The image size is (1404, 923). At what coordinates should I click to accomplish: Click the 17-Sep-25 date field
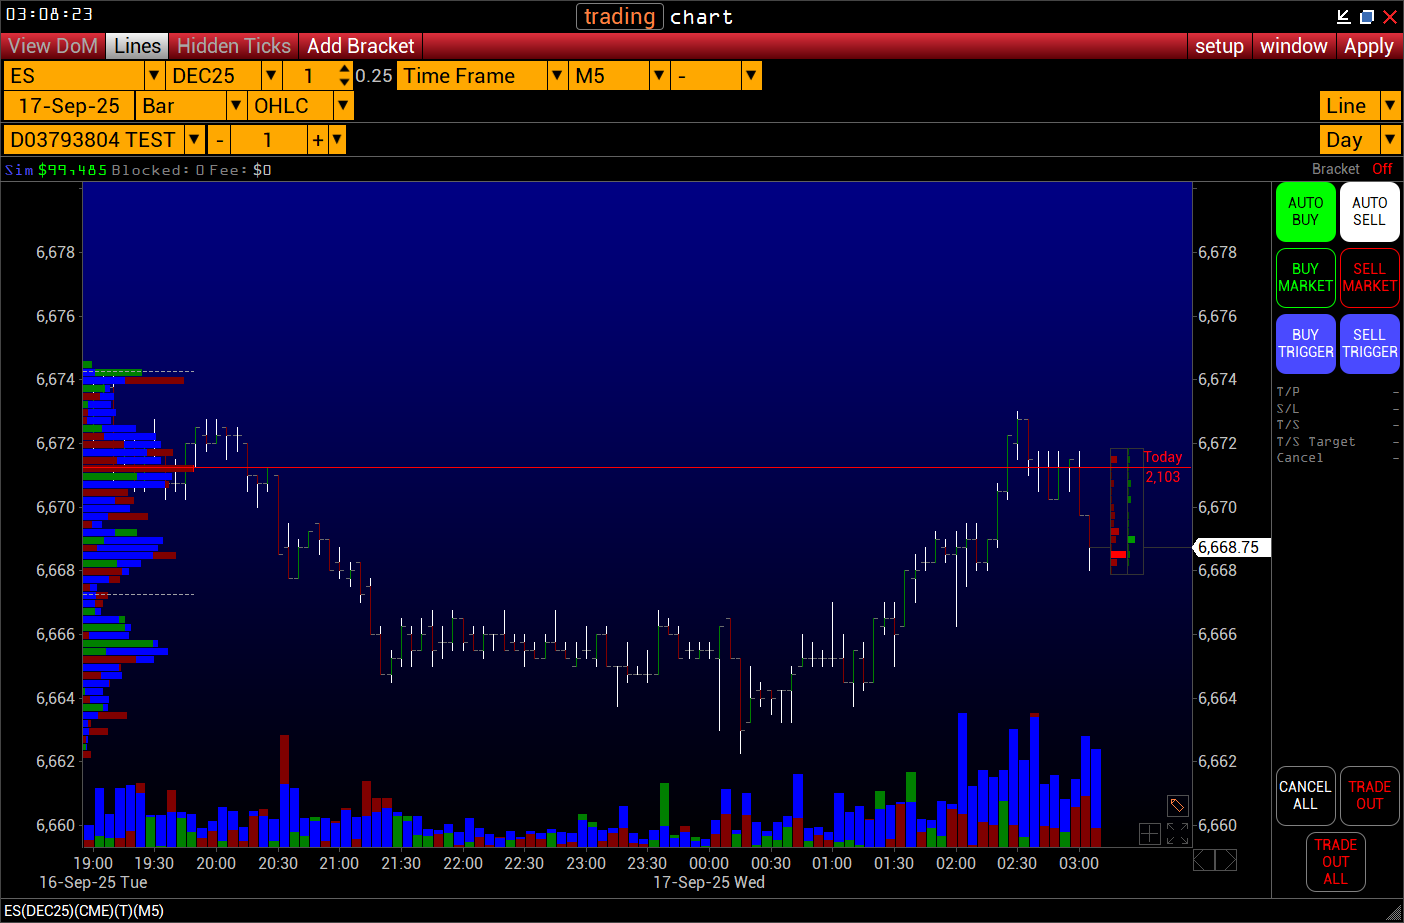[x=69, y=106]
